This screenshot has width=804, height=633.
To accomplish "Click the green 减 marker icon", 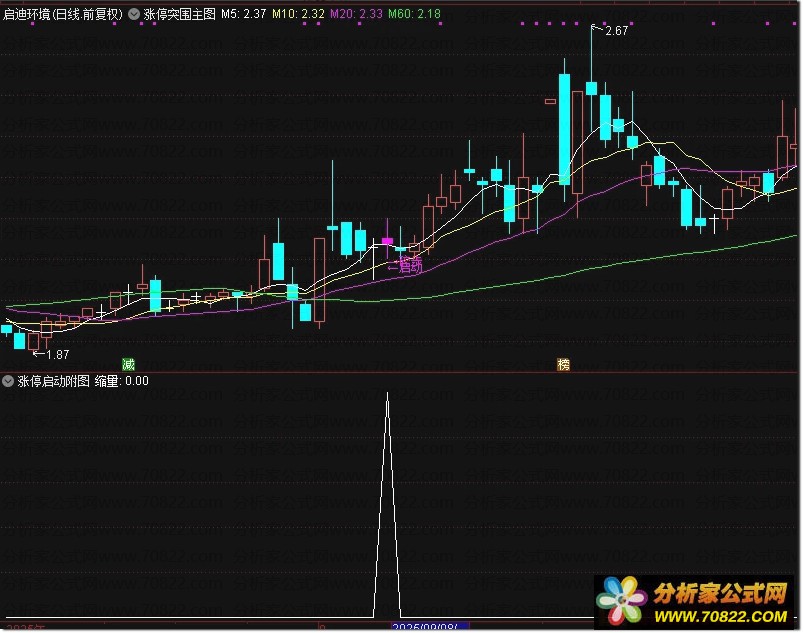I will 128,365.
